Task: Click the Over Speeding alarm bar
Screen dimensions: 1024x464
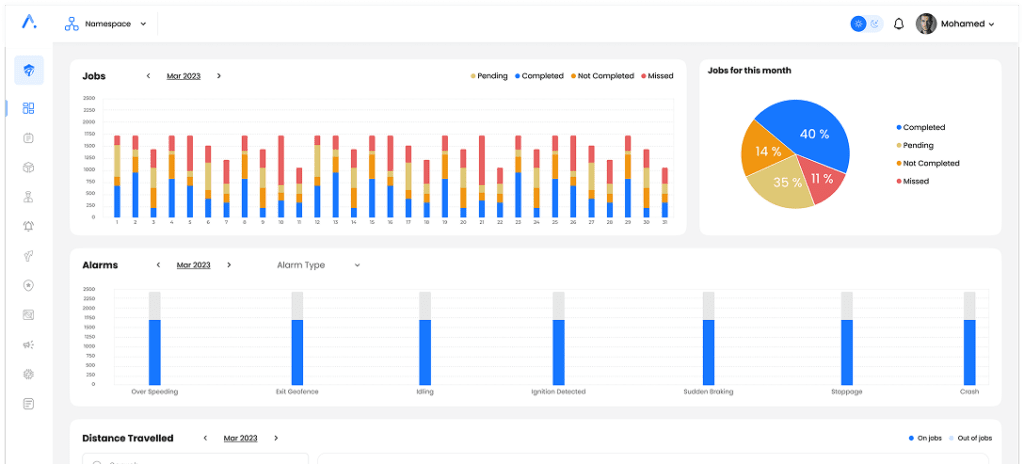Action: coord(154,350)
